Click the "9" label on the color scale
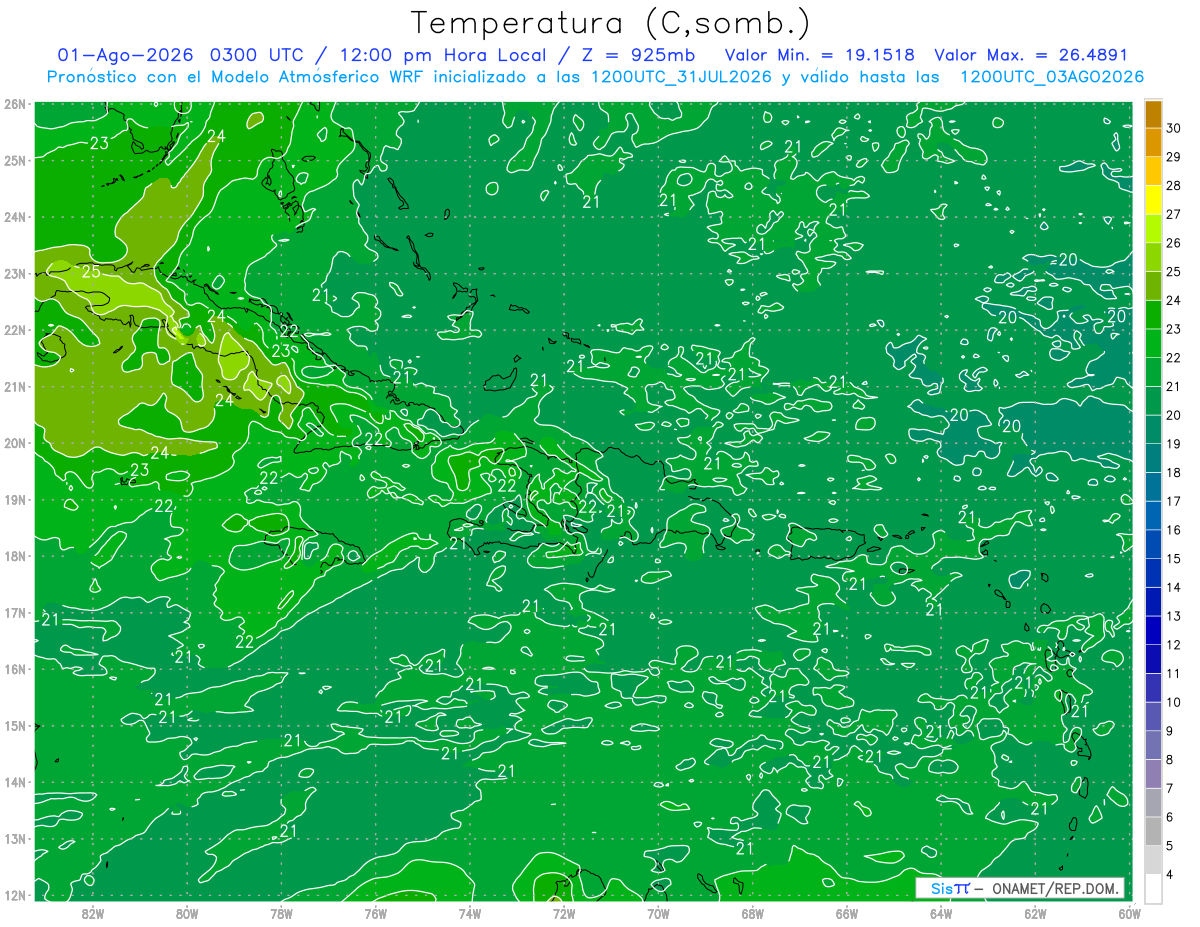The image size is (1200, 927). [x=1170, y=731]
